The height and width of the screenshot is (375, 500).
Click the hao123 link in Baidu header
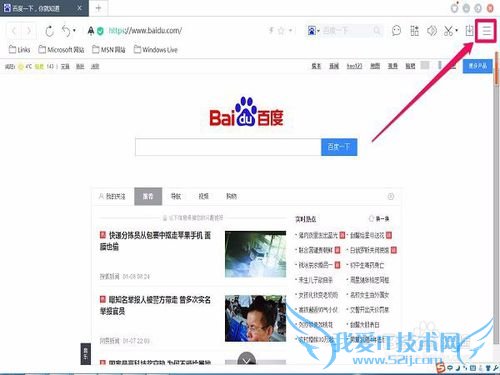[354, 66]
